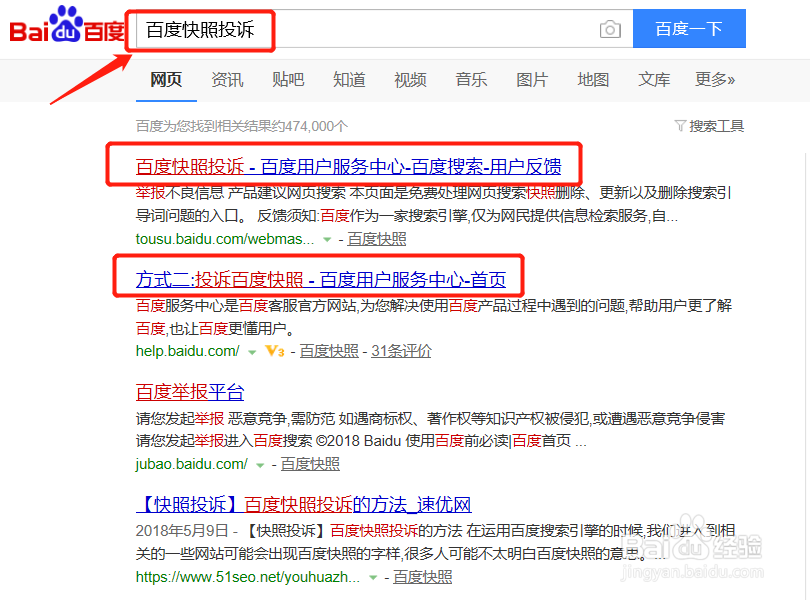Open 方式二:投诉百度快照 result link

click(321, 279)
